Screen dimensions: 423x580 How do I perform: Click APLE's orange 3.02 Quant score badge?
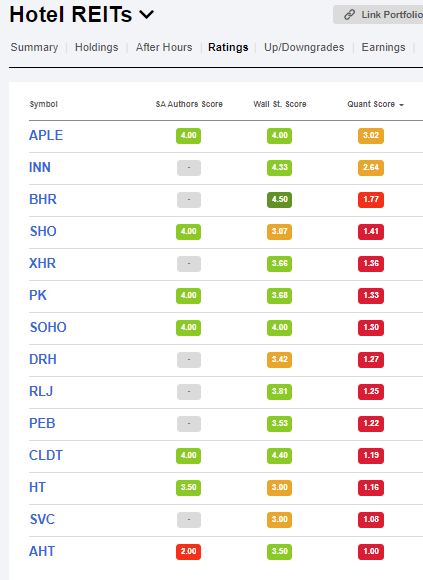pos(371,135)
